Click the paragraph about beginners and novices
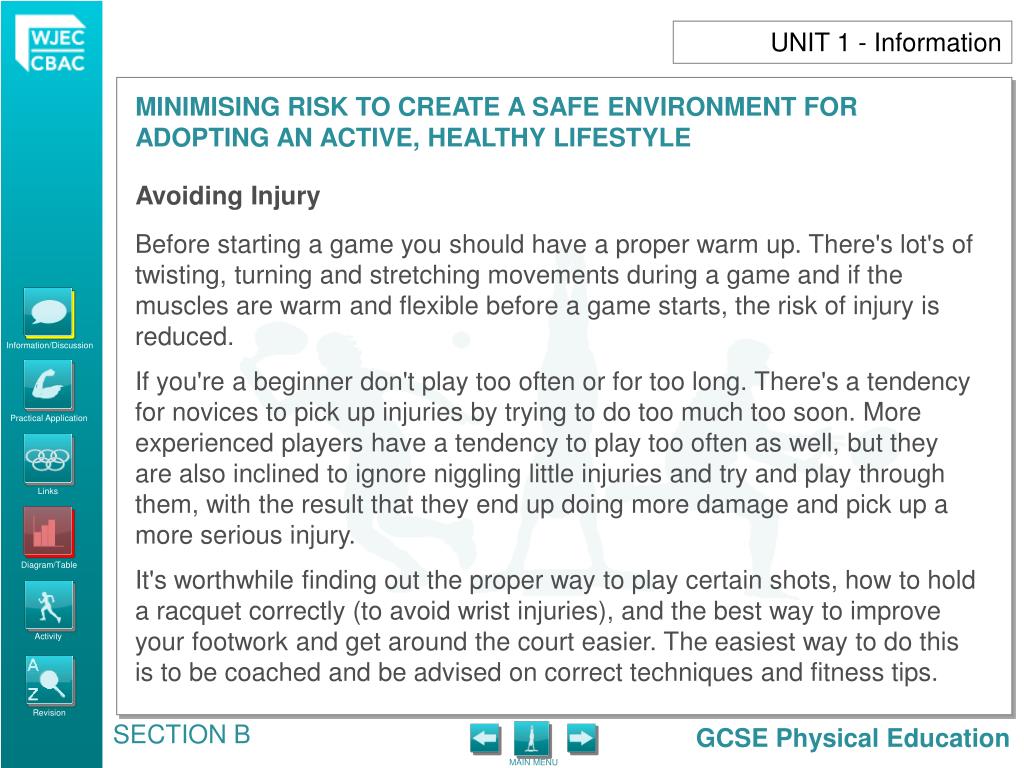The width and height of the screenshot is (1024, 768). [x=552, y=458]
